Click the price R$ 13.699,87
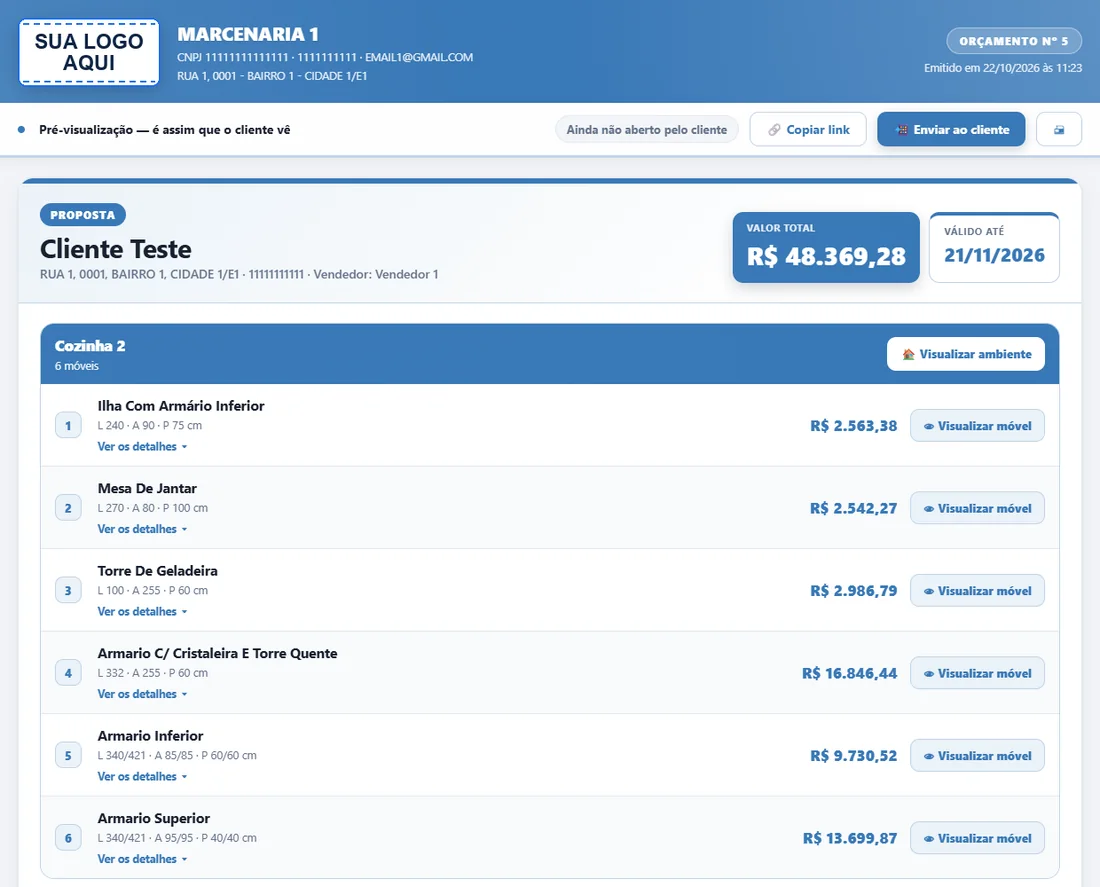The width and height of the screenshot is (1100, 887). (x=850, y=839)
